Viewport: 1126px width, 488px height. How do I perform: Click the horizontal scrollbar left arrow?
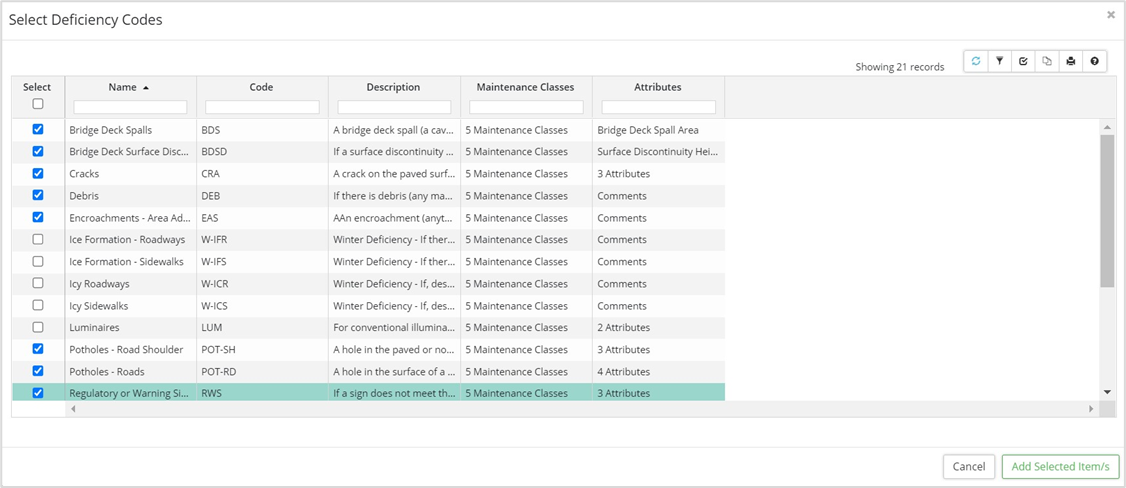73,408
